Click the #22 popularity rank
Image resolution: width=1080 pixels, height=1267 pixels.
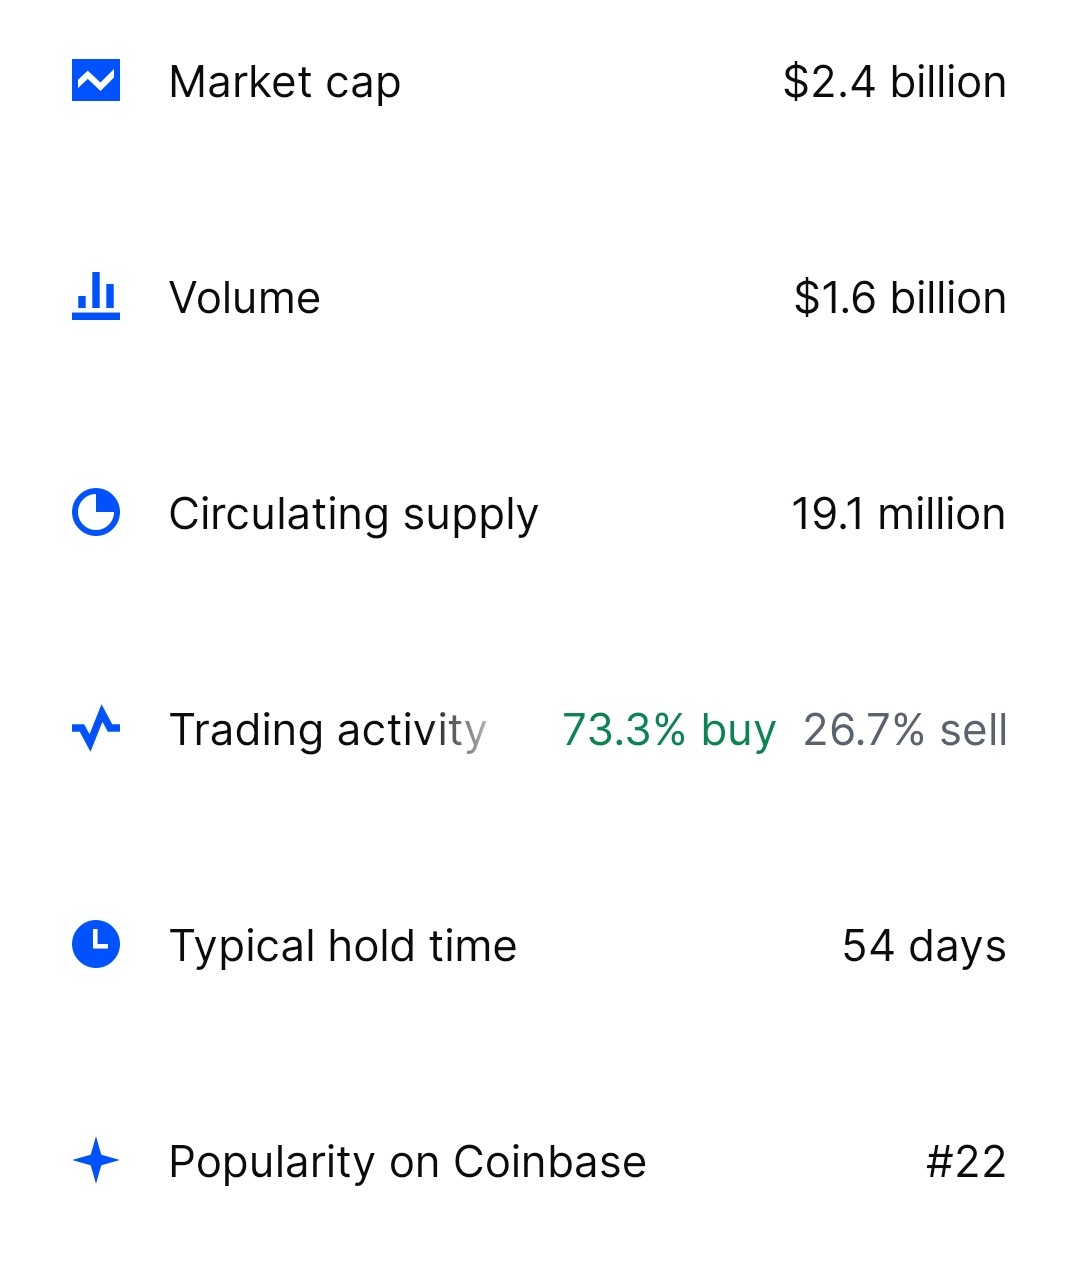click(966, 1162)
